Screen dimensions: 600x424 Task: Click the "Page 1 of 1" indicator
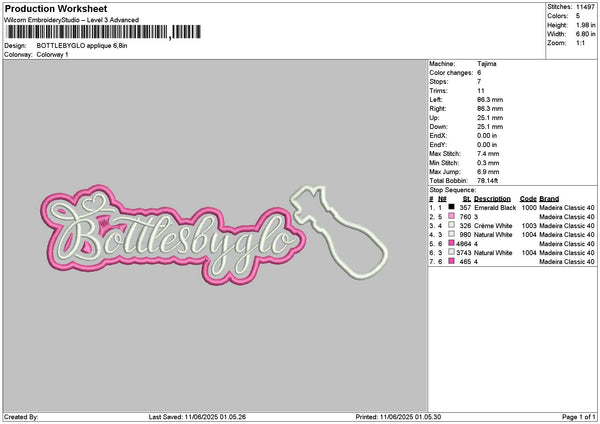tap(579, 417)
